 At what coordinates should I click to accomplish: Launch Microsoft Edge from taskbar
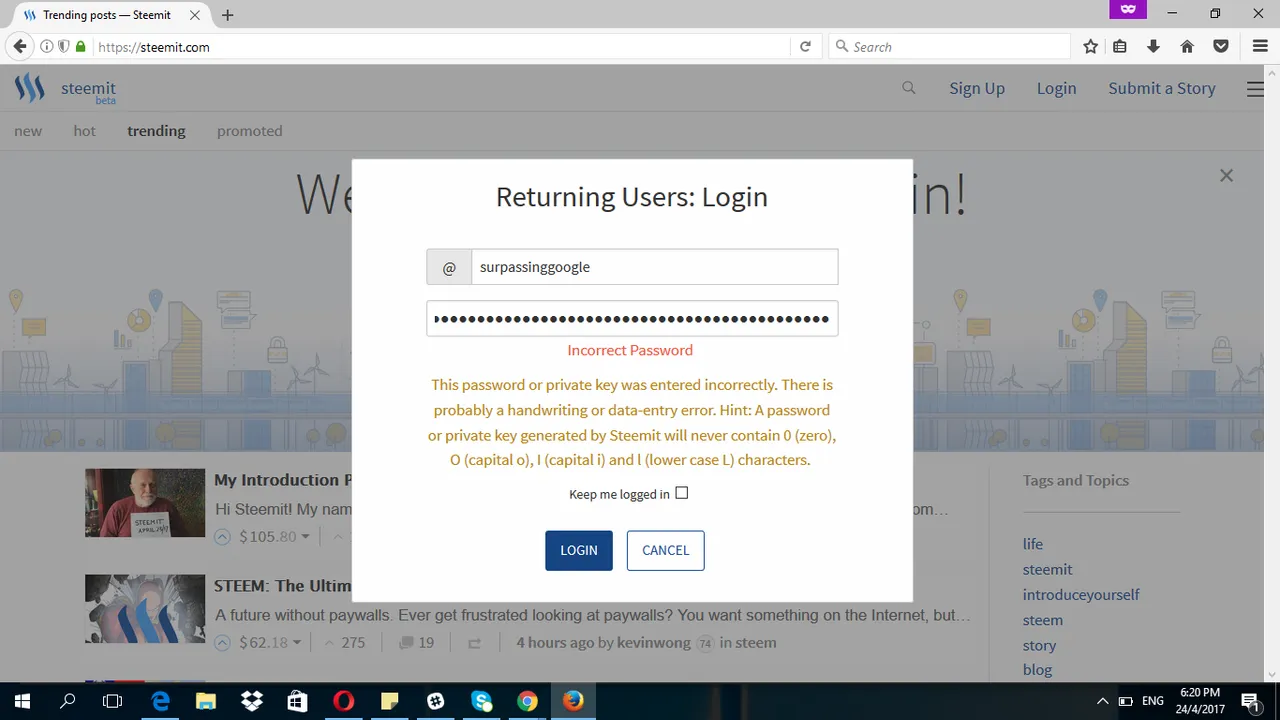click(x=160, y=701)
